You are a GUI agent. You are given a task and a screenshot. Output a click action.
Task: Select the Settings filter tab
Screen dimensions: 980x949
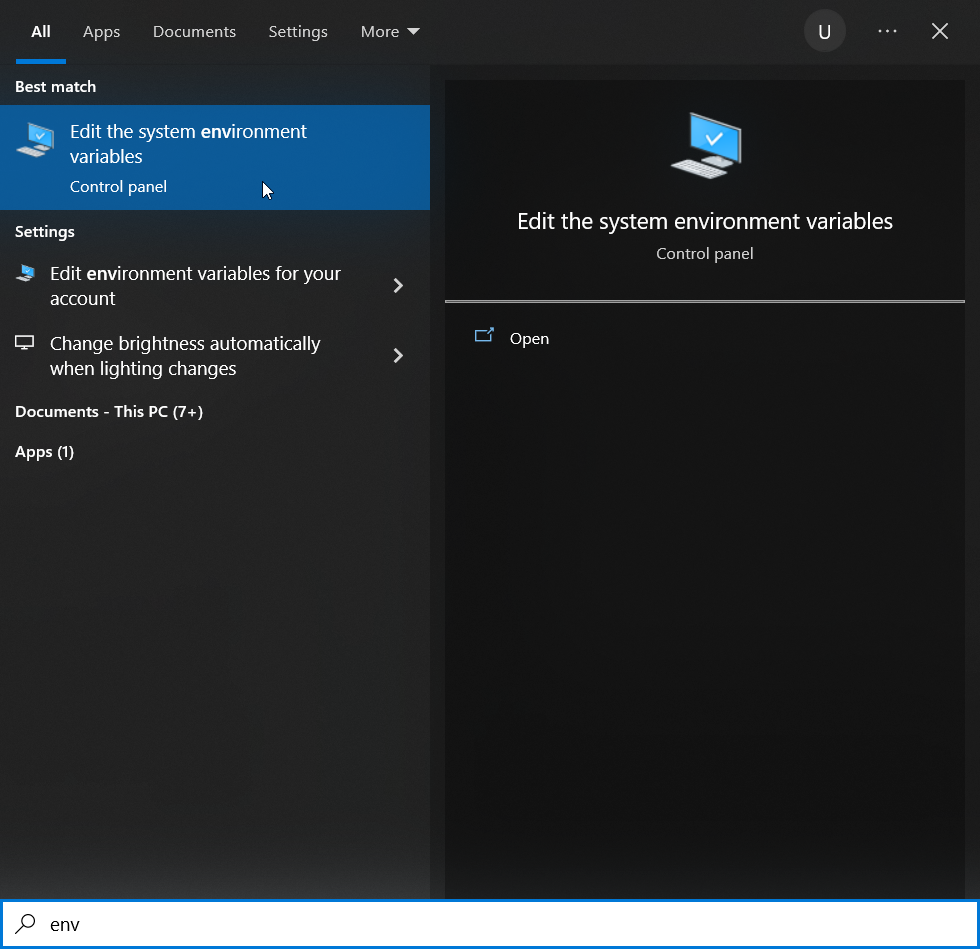pyautogui.click(x=298, y=32)
